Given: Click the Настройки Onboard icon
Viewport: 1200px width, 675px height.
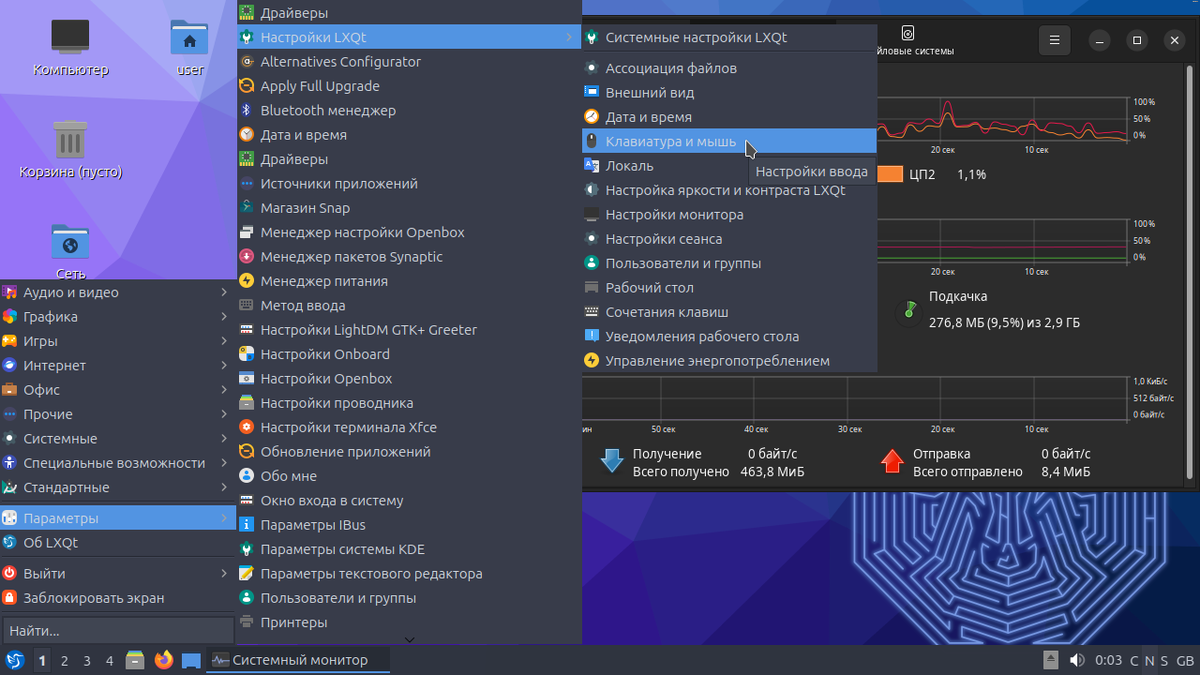Looking at the screenshot, I should click(x=247, y=354).
